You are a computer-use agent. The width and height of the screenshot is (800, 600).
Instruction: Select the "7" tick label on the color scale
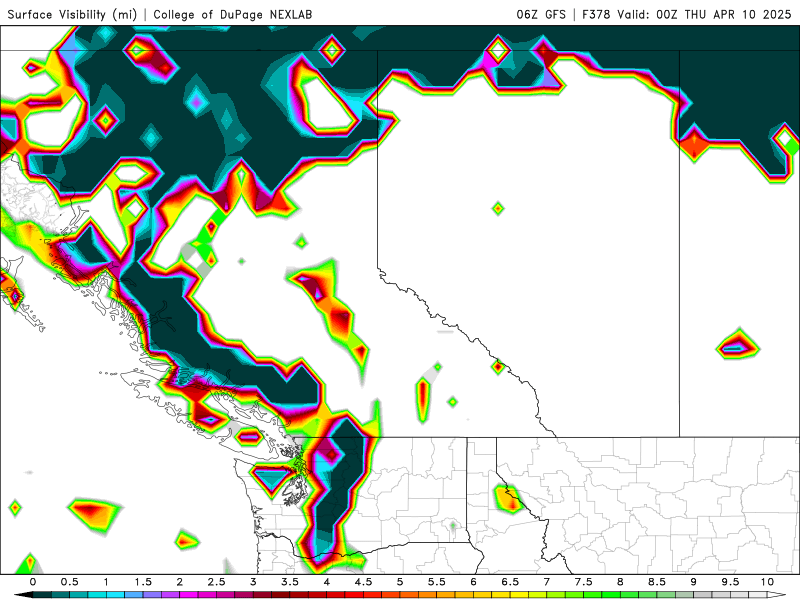[x=547, y=582]
